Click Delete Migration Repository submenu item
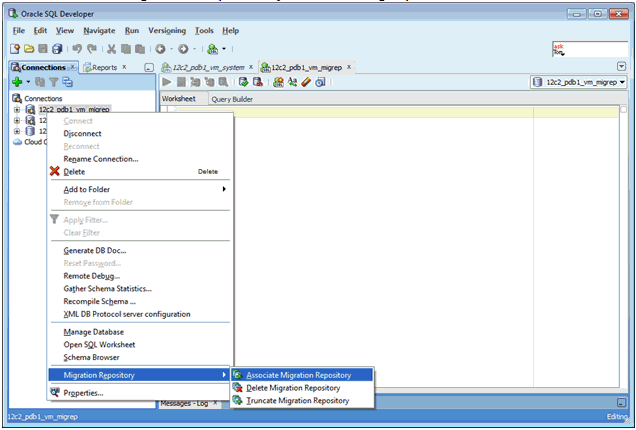 pos(302,388)
